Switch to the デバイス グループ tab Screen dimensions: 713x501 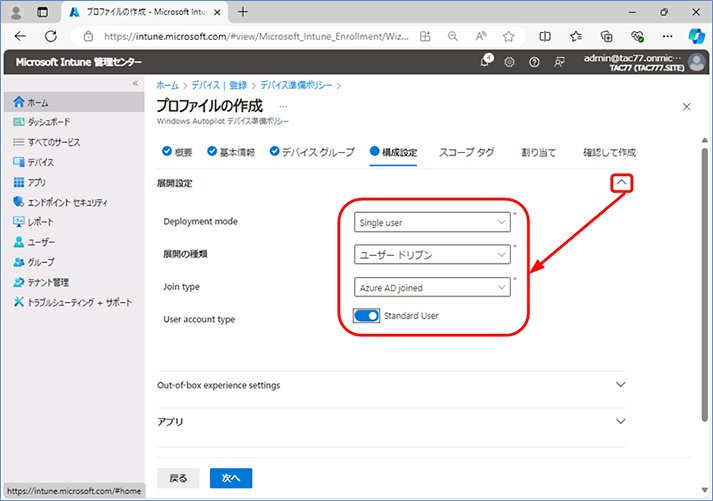(312, 152)
